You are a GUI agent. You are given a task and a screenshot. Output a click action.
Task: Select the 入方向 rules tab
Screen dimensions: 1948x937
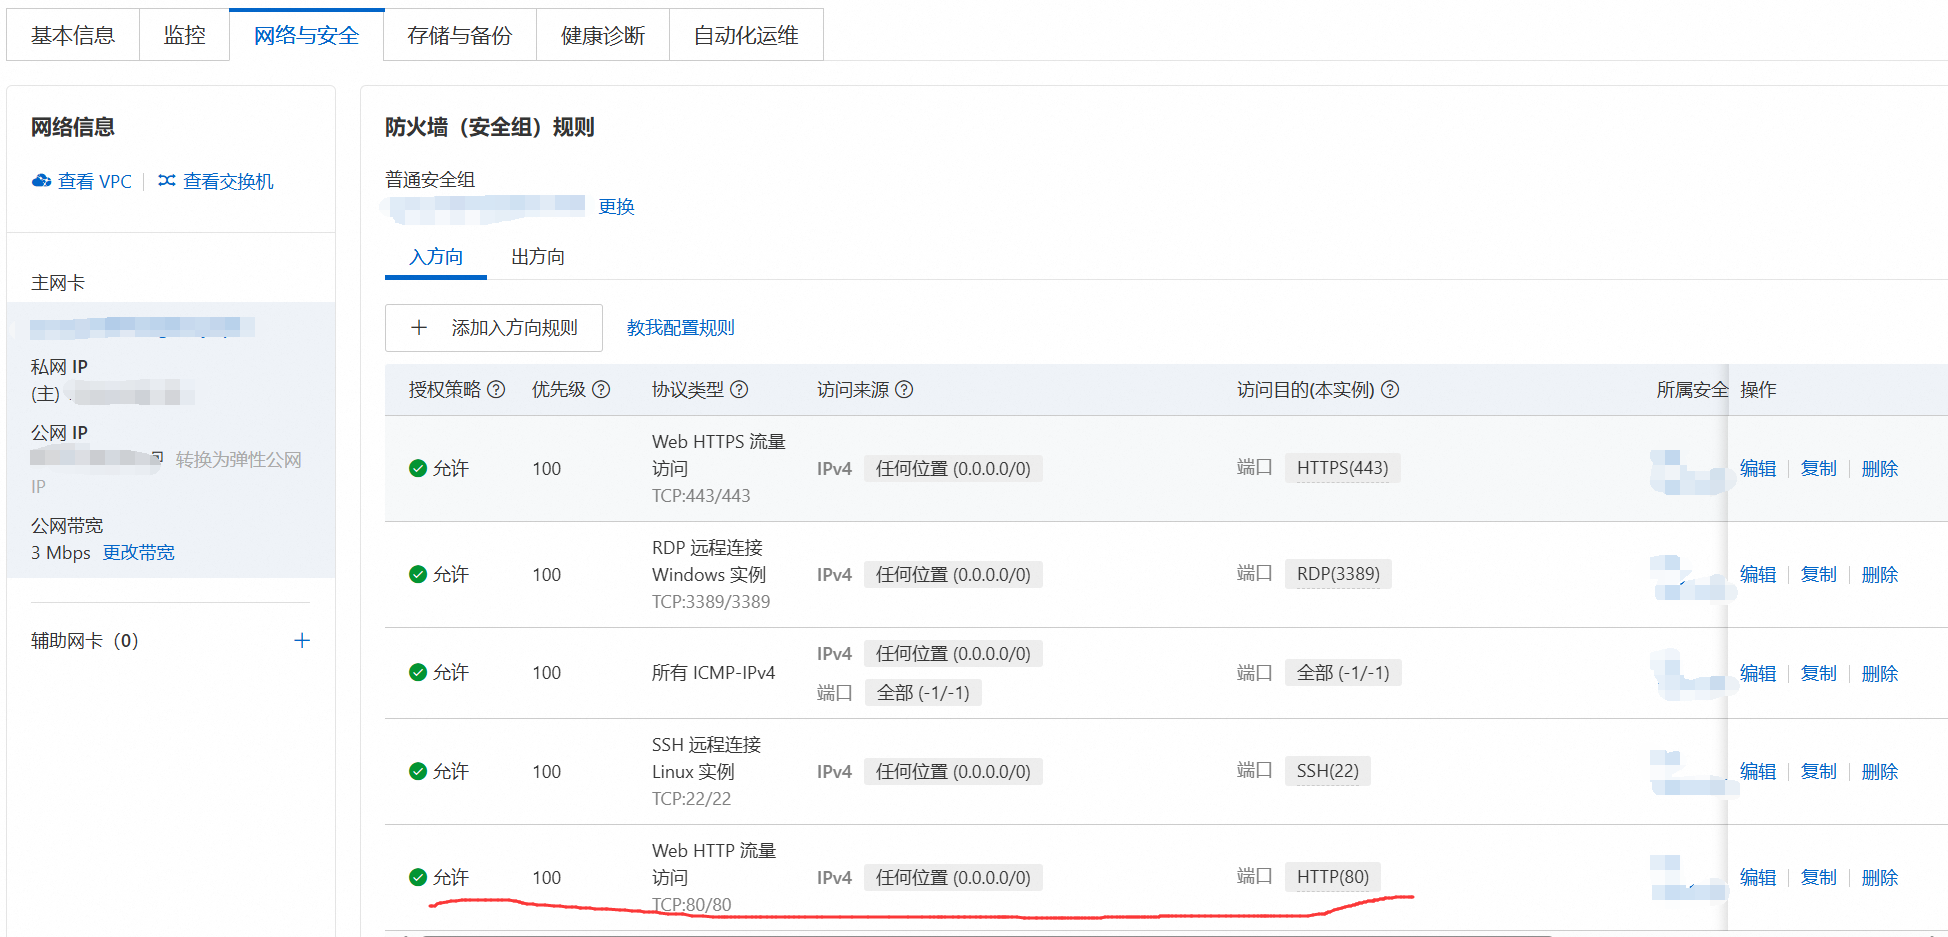(x=436, y=257)
